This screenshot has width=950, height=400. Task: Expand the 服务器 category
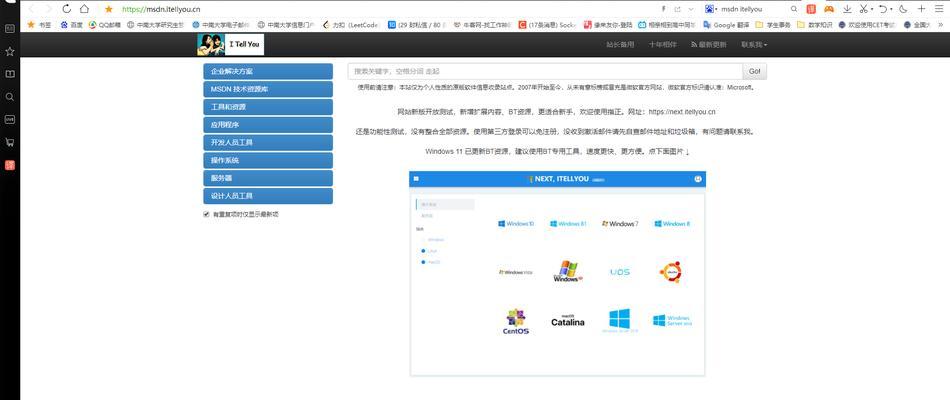[x=268, y=178]
